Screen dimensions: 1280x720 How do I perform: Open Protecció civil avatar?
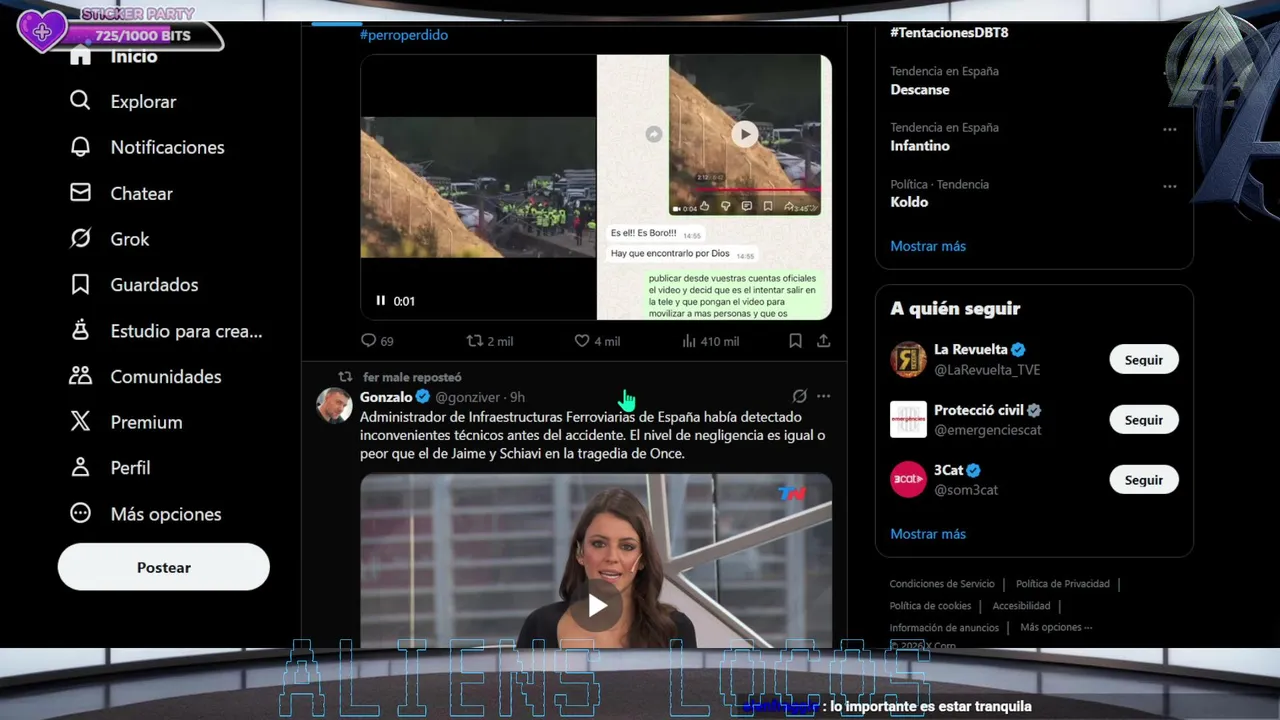pyautogui.click(x=908, y=420)
